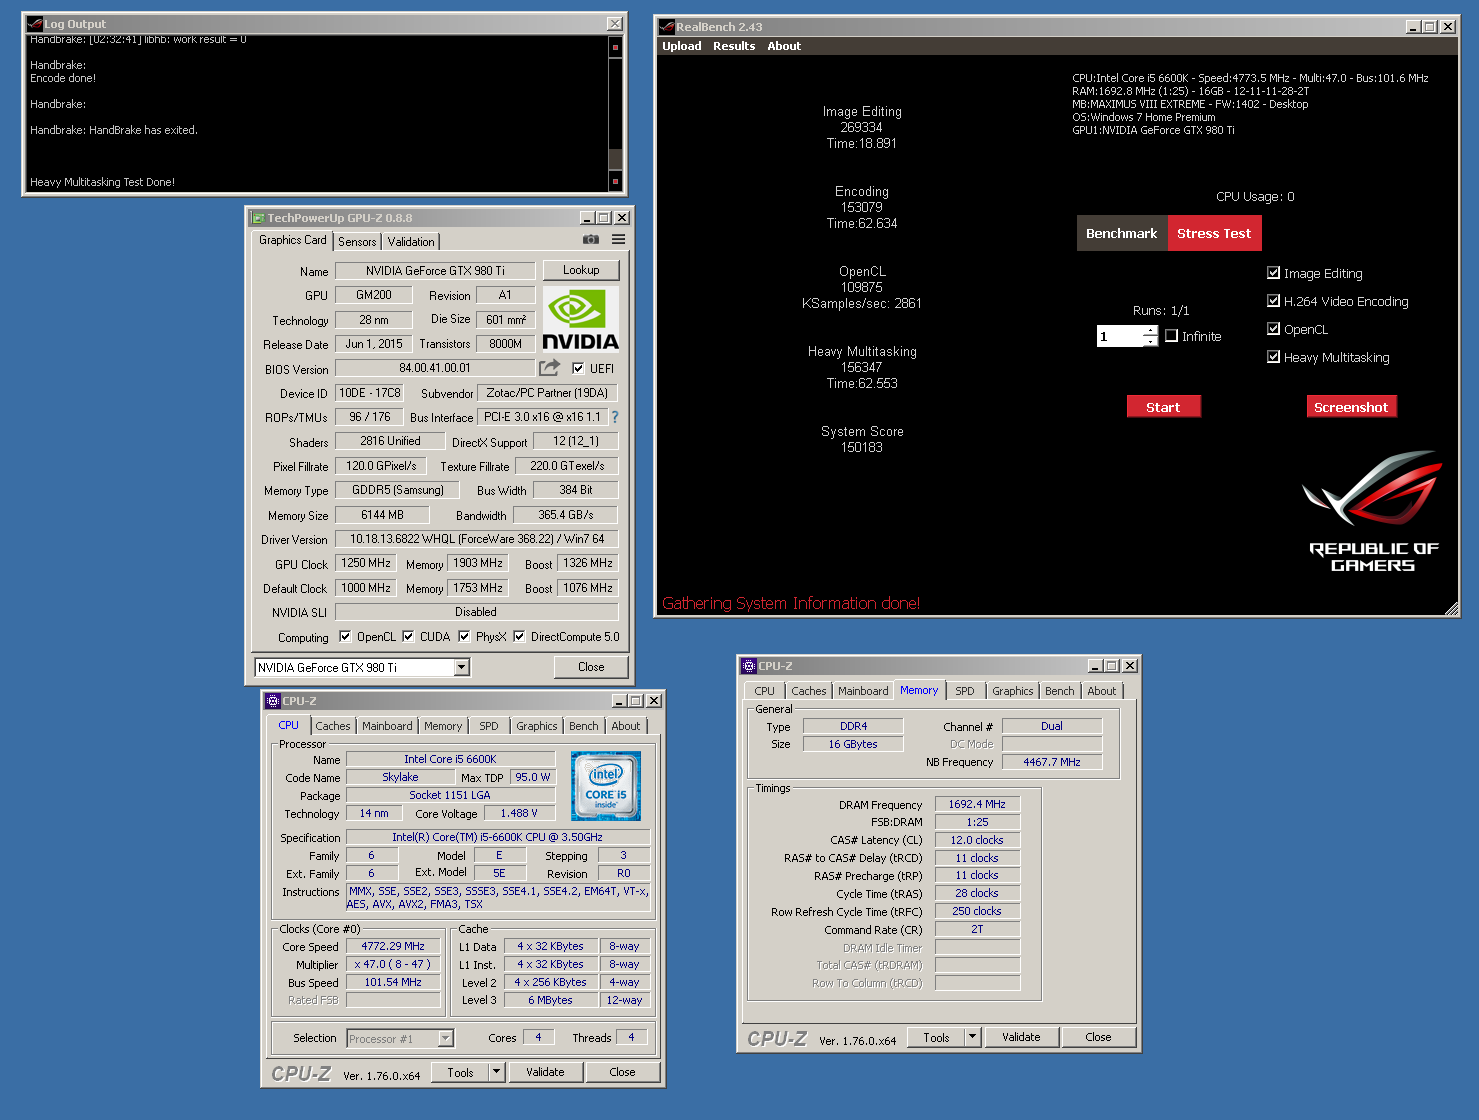Click the Bus Interface question mark icon

tap(615, 417)
